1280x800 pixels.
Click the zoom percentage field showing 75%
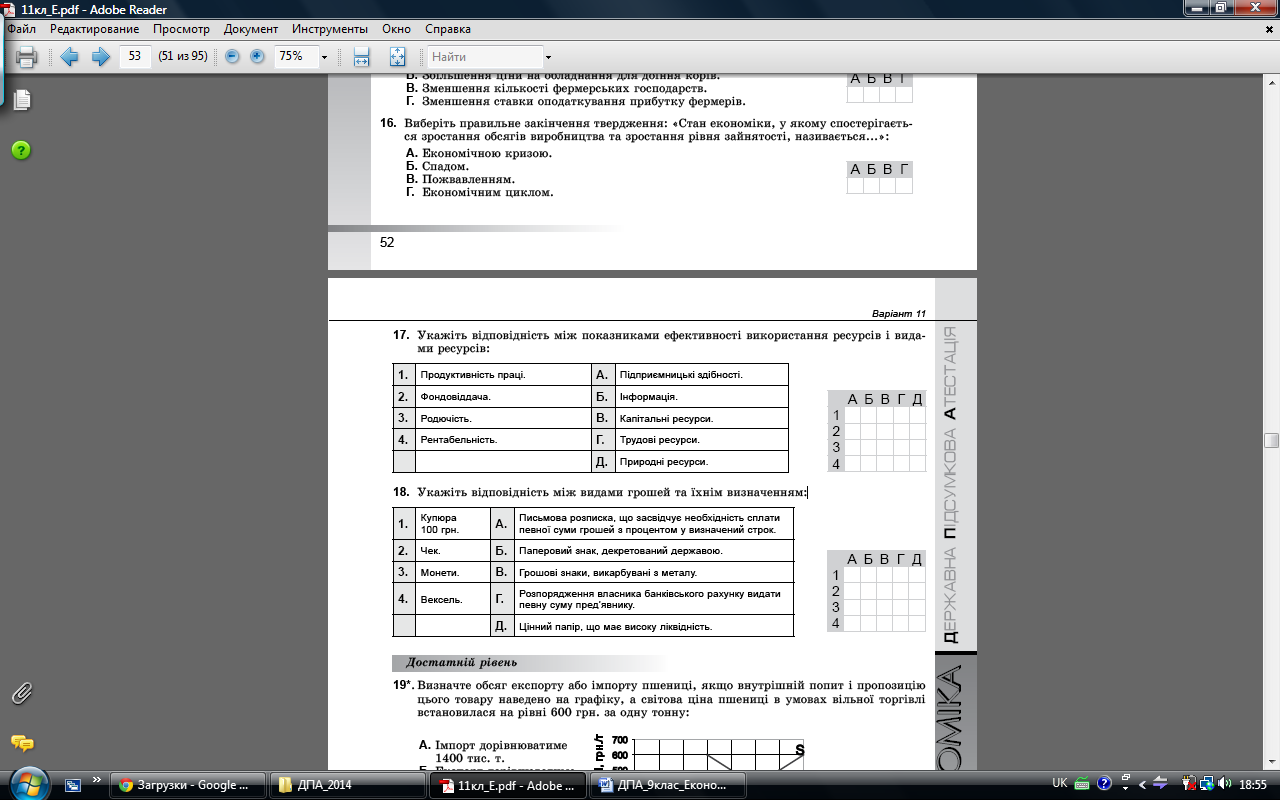296,57
